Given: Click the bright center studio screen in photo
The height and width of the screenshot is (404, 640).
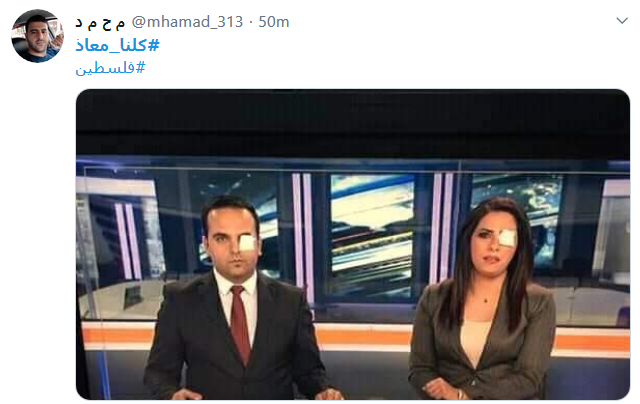Looking at the screenshot, I should 371,229.
